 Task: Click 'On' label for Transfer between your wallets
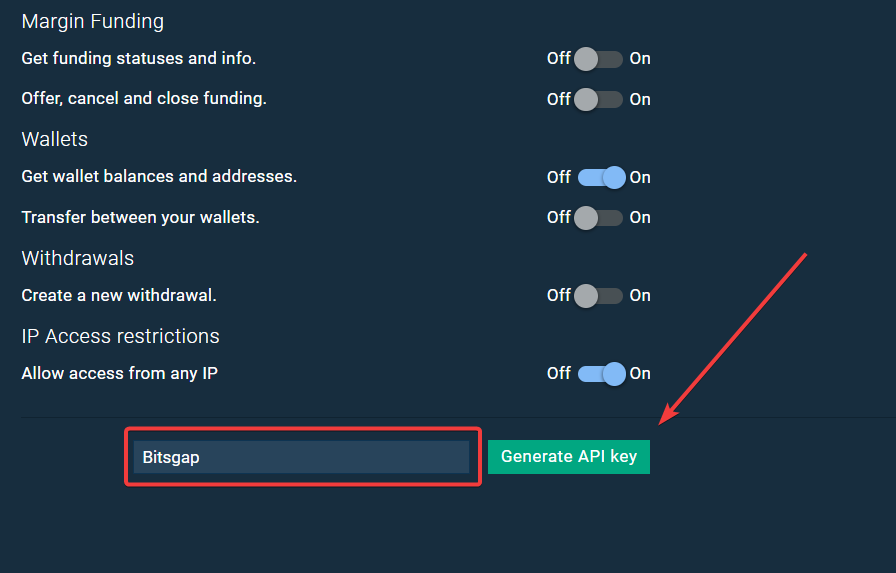coord(640,217)
